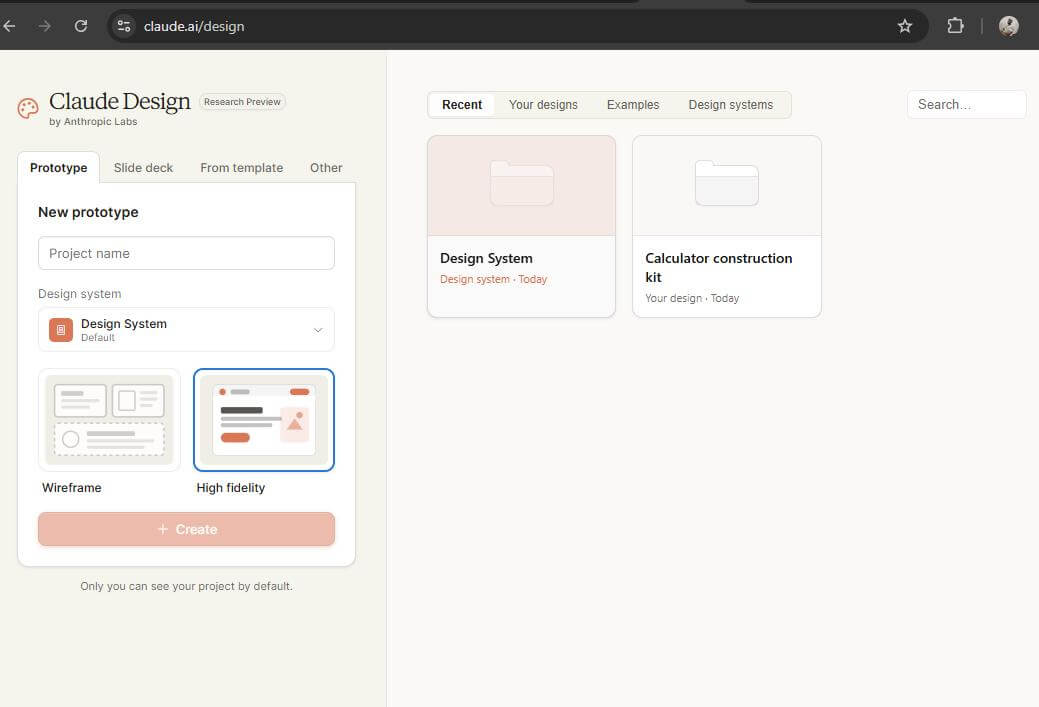Open the From template tab
Screen dimensions: 1039x707
click(x=241, y=168)
